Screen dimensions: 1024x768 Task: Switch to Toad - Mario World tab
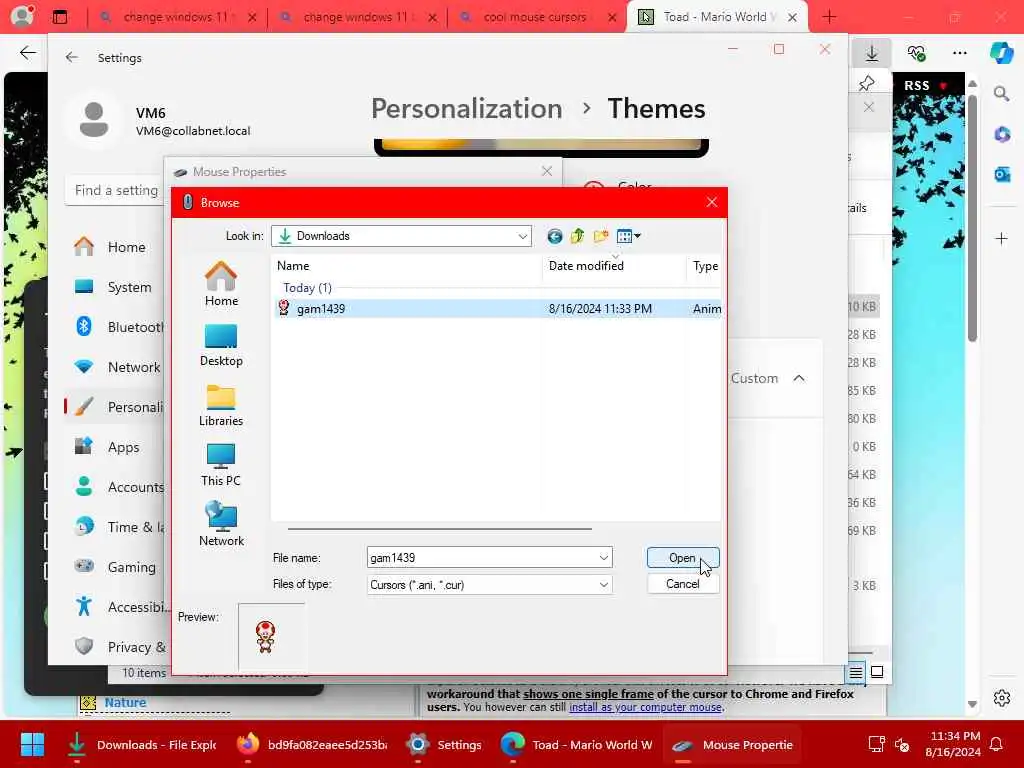[717, 17]
